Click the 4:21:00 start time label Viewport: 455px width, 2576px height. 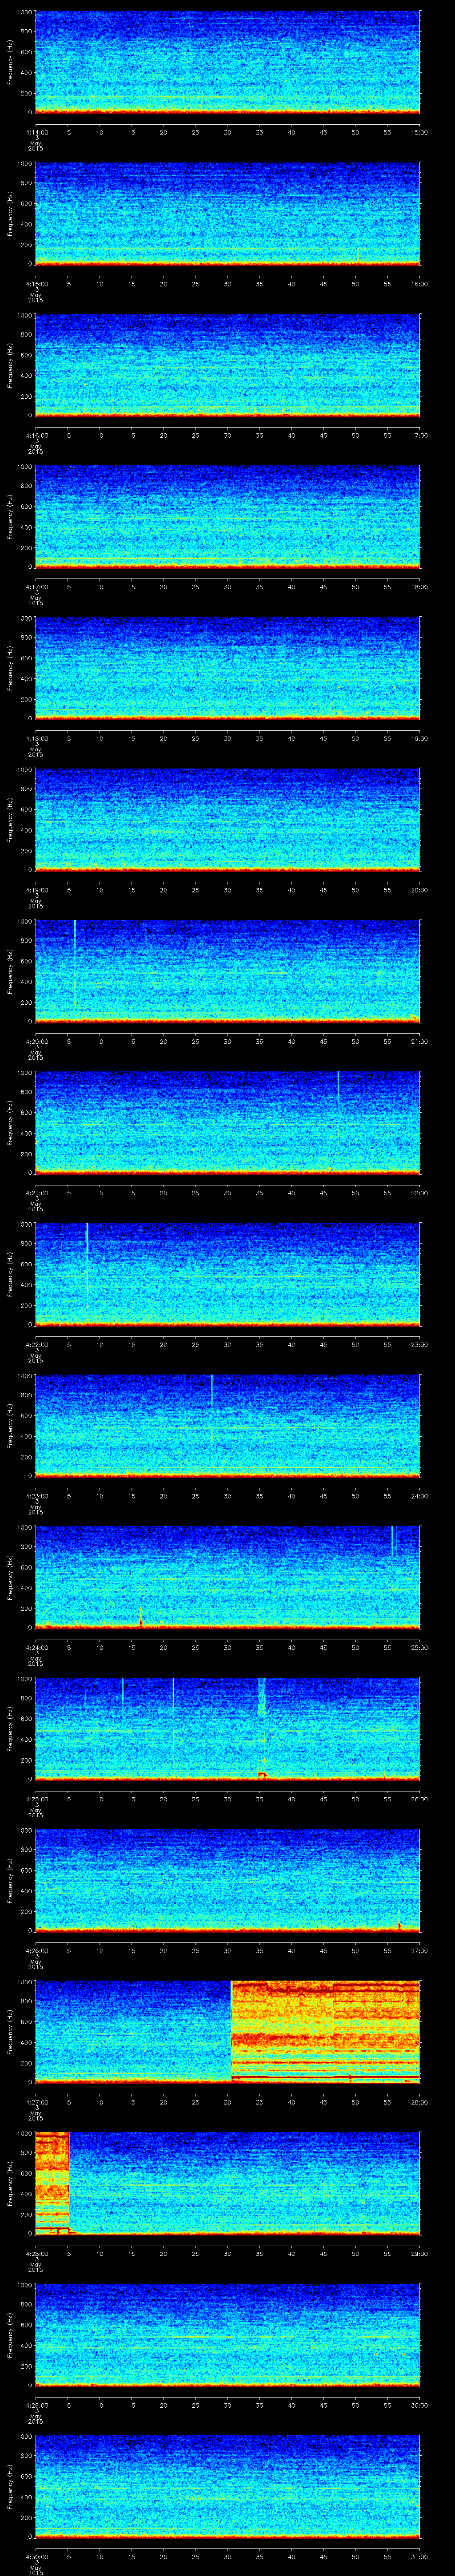[x=36, y=1193]
